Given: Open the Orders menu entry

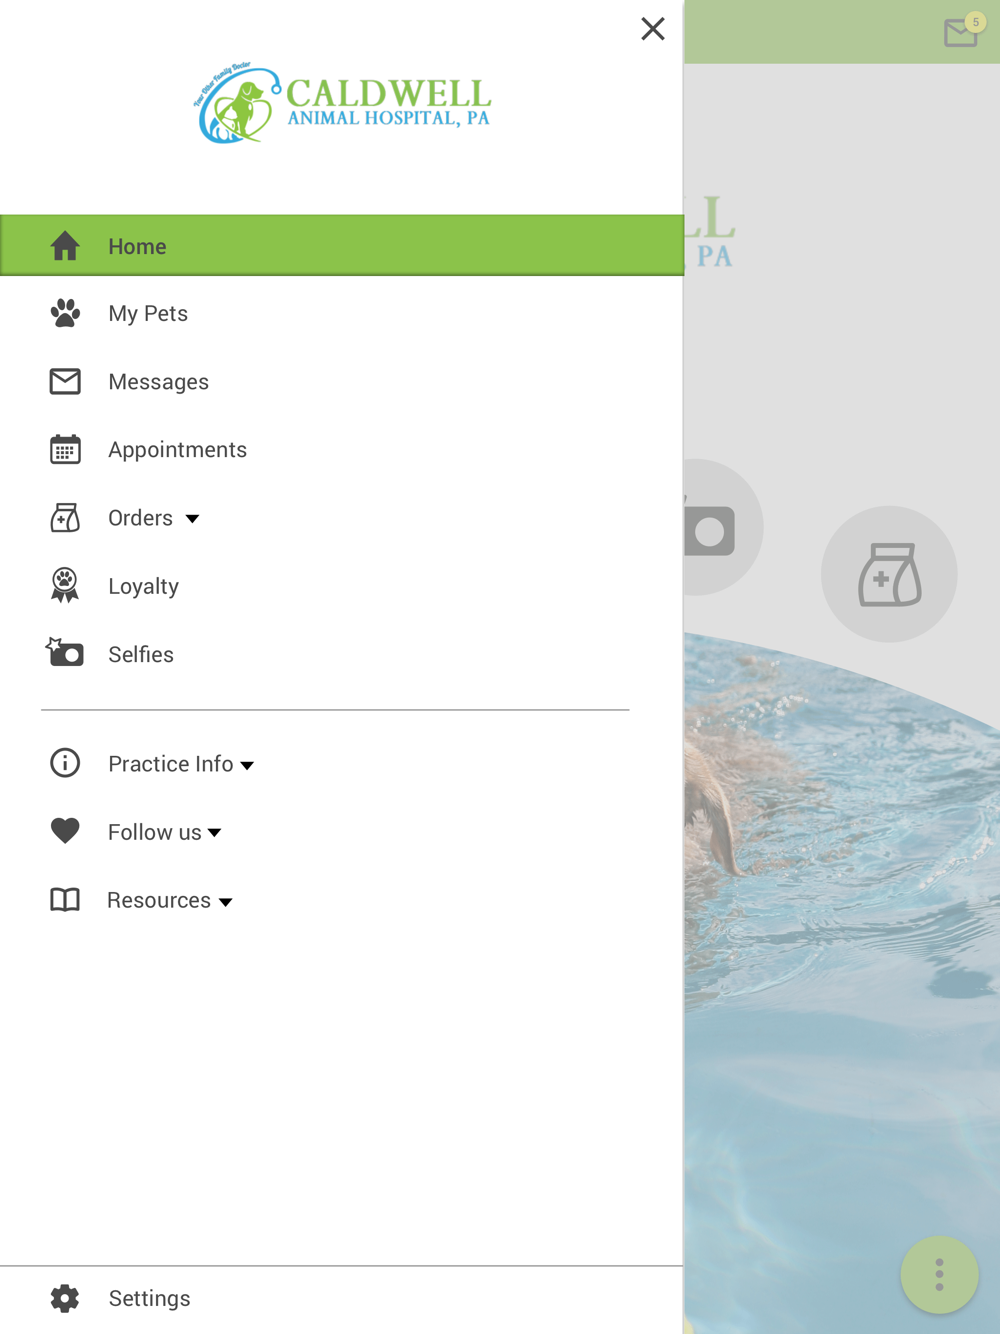Looking at the screenshot, I should coord(140,518).
